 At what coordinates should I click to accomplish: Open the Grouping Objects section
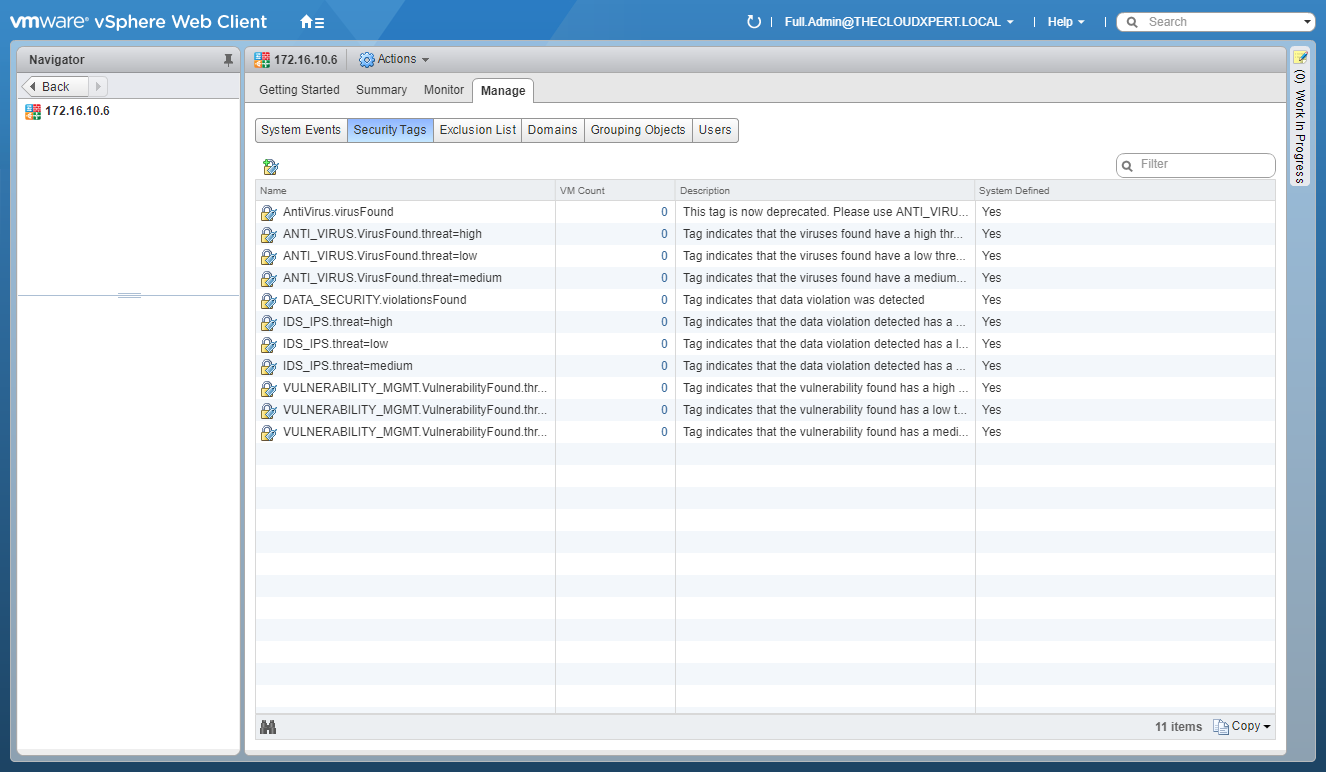tap(638, 130)
